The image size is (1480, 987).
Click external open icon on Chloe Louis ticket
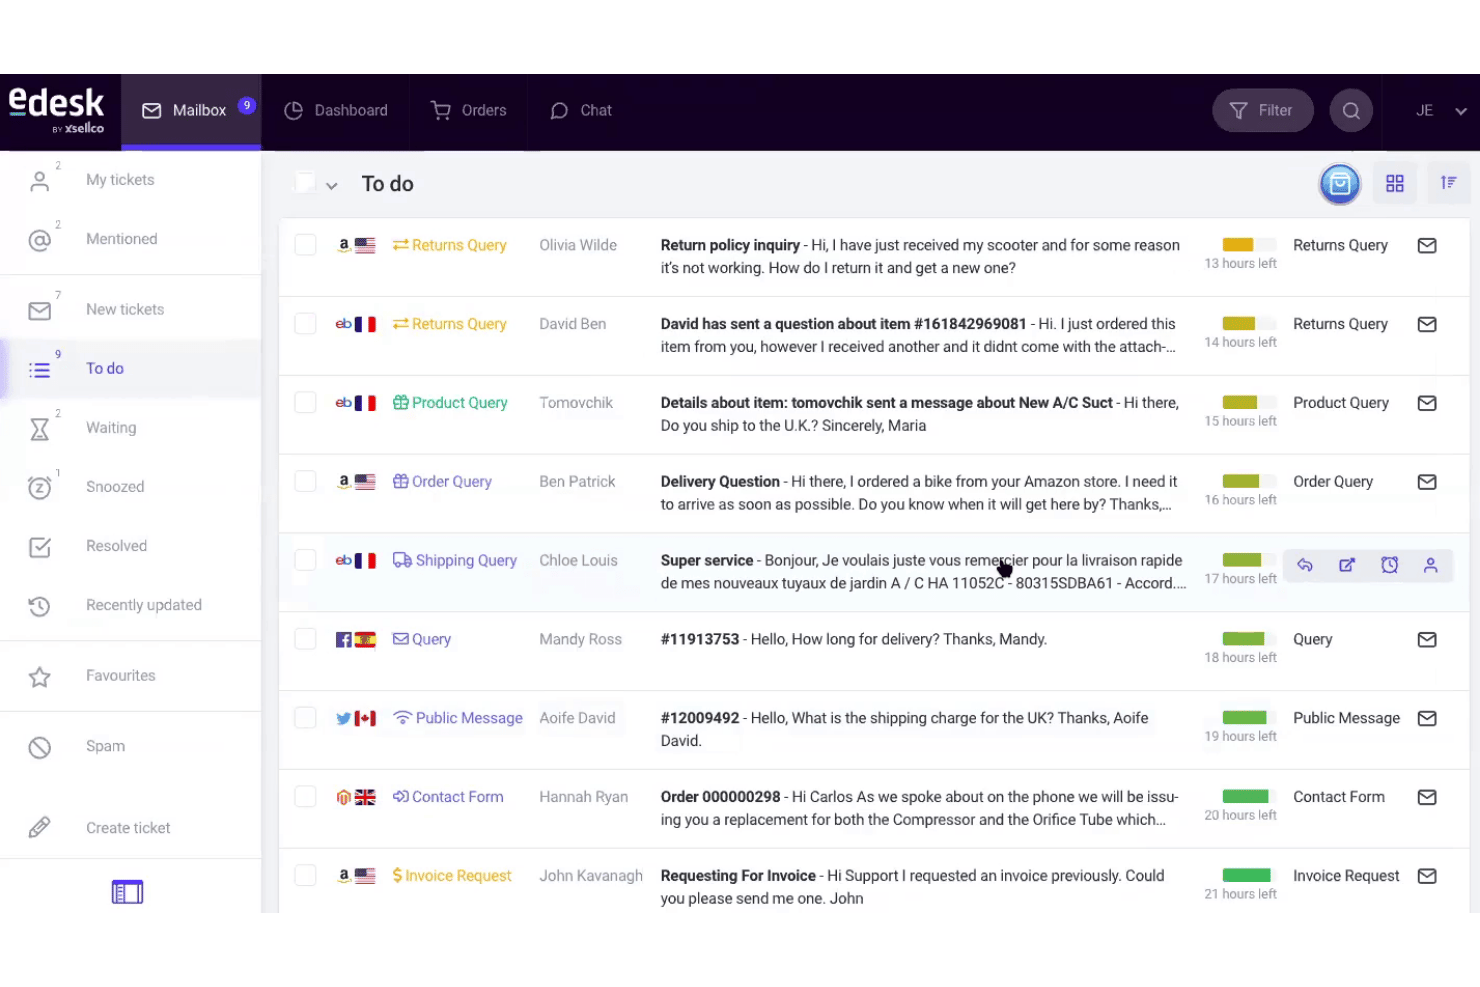(1347, 566)
